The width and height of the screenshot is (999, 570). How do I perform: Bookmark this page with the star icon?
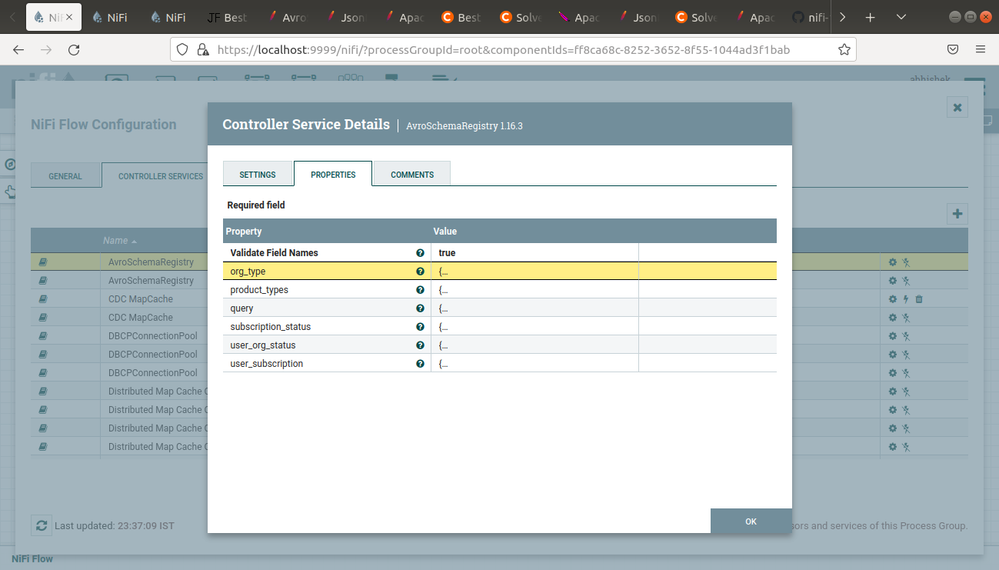click(844, 49)
